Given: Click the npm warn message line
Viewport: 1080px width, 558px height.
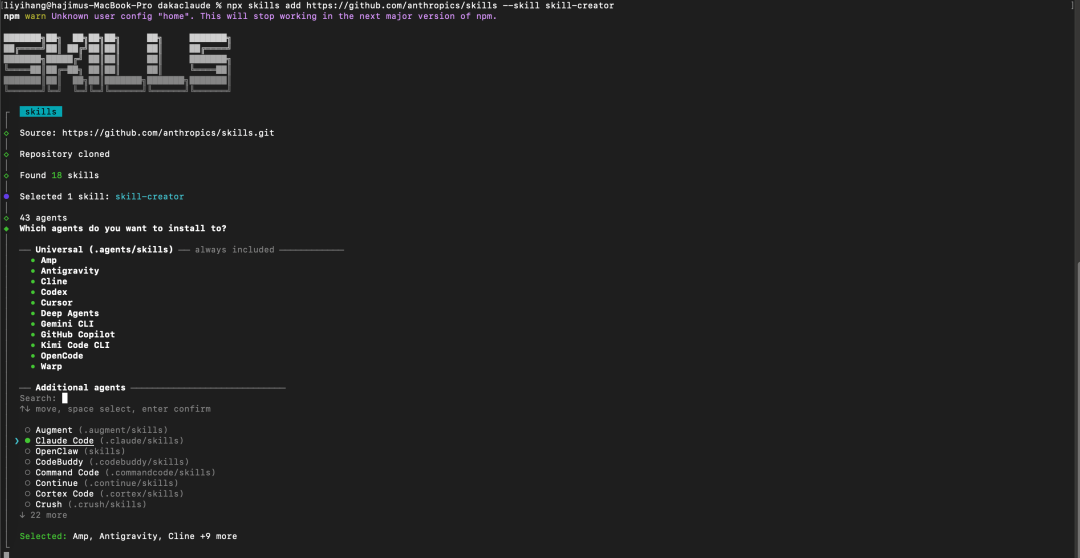Looking at the screenshot, I should pos(250,16).
